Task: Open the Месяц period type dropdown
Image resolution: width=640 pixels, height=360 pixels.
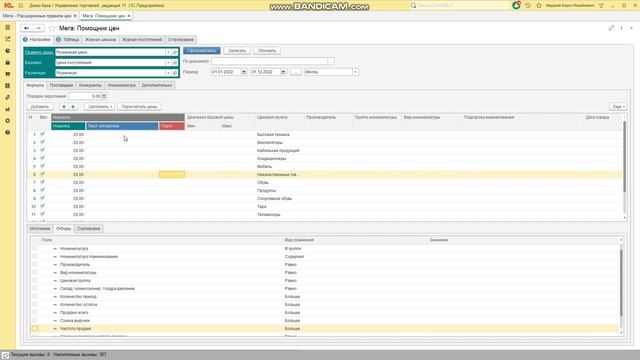Action: (355, 72)
